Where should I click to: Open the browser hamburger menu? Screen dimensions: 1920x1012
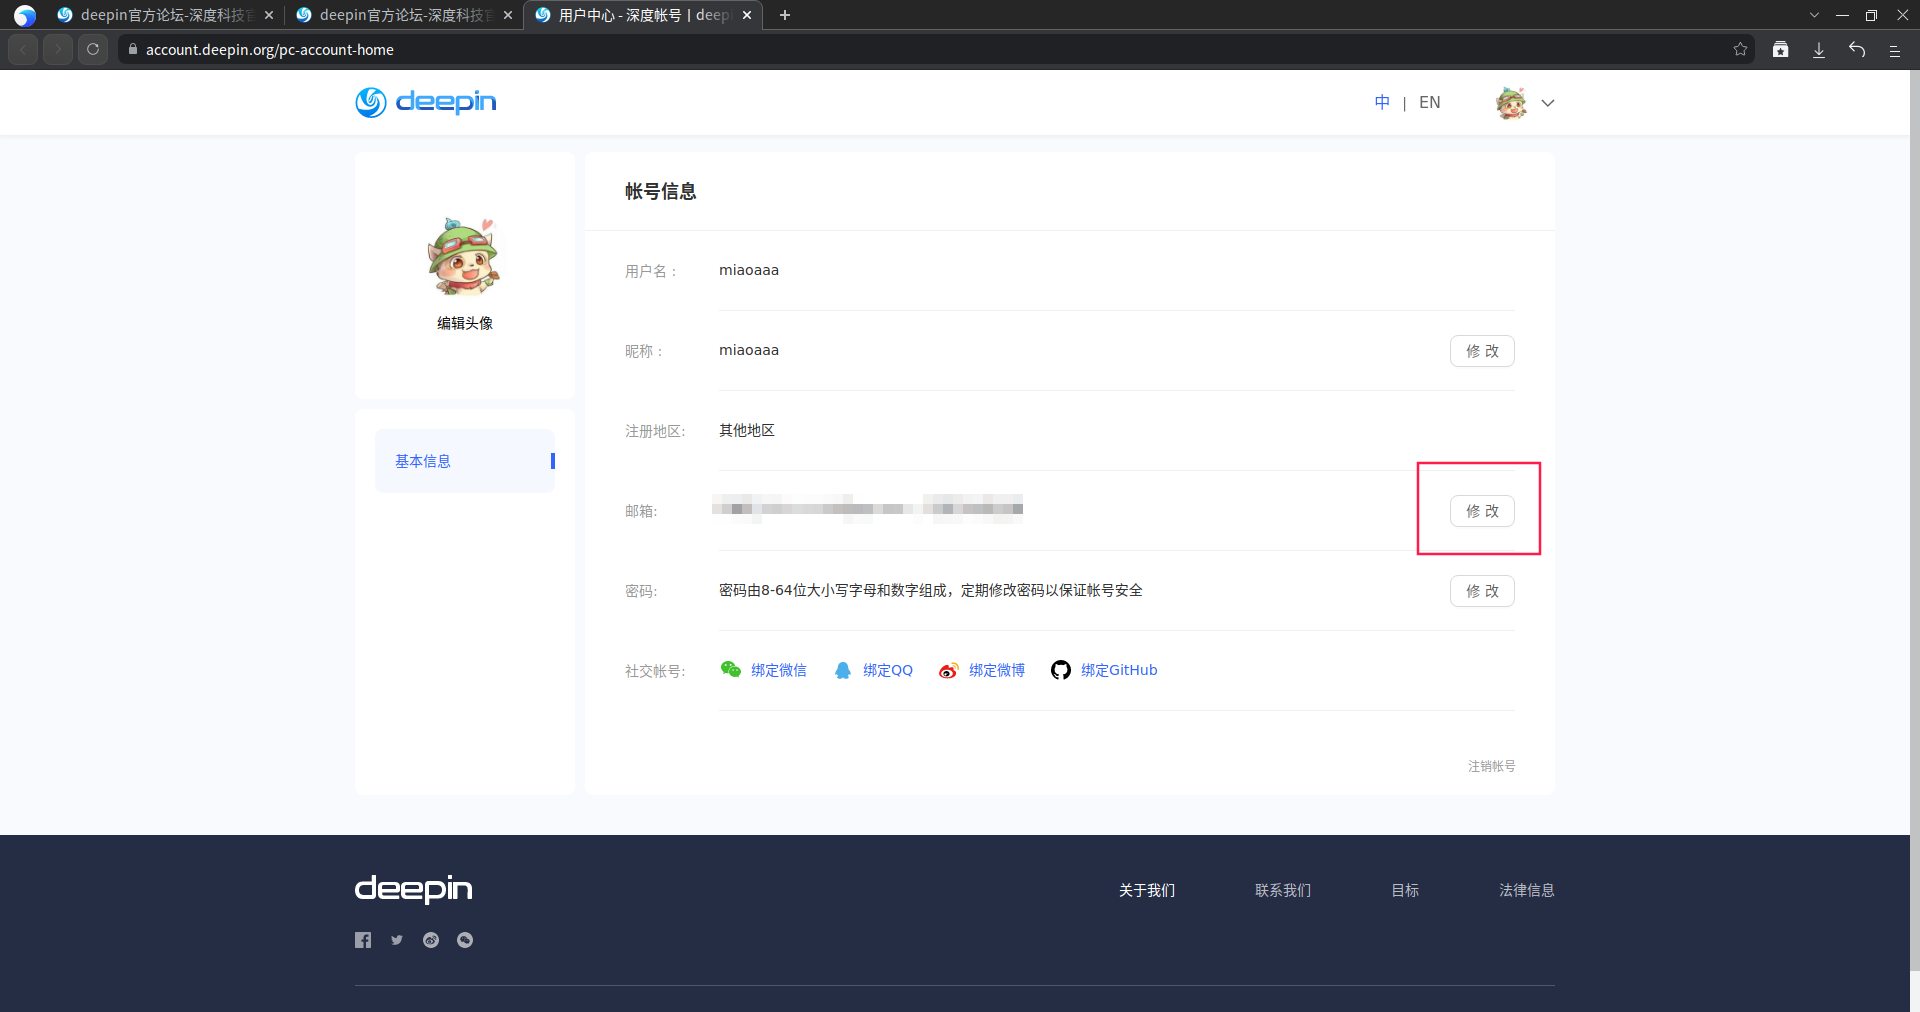[x=1895, y=49]
